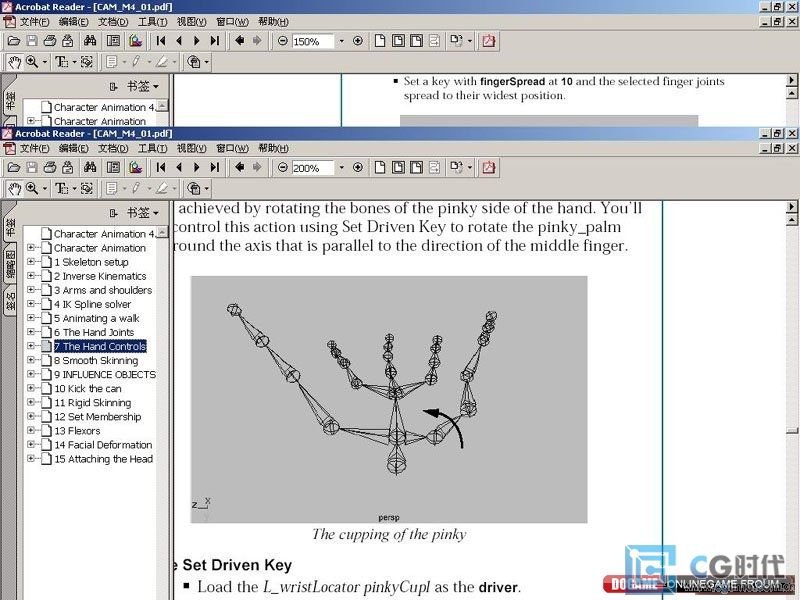
Task: Click red Adobe PDF icon in front 200% window
Action: click(x=489, y=167)
